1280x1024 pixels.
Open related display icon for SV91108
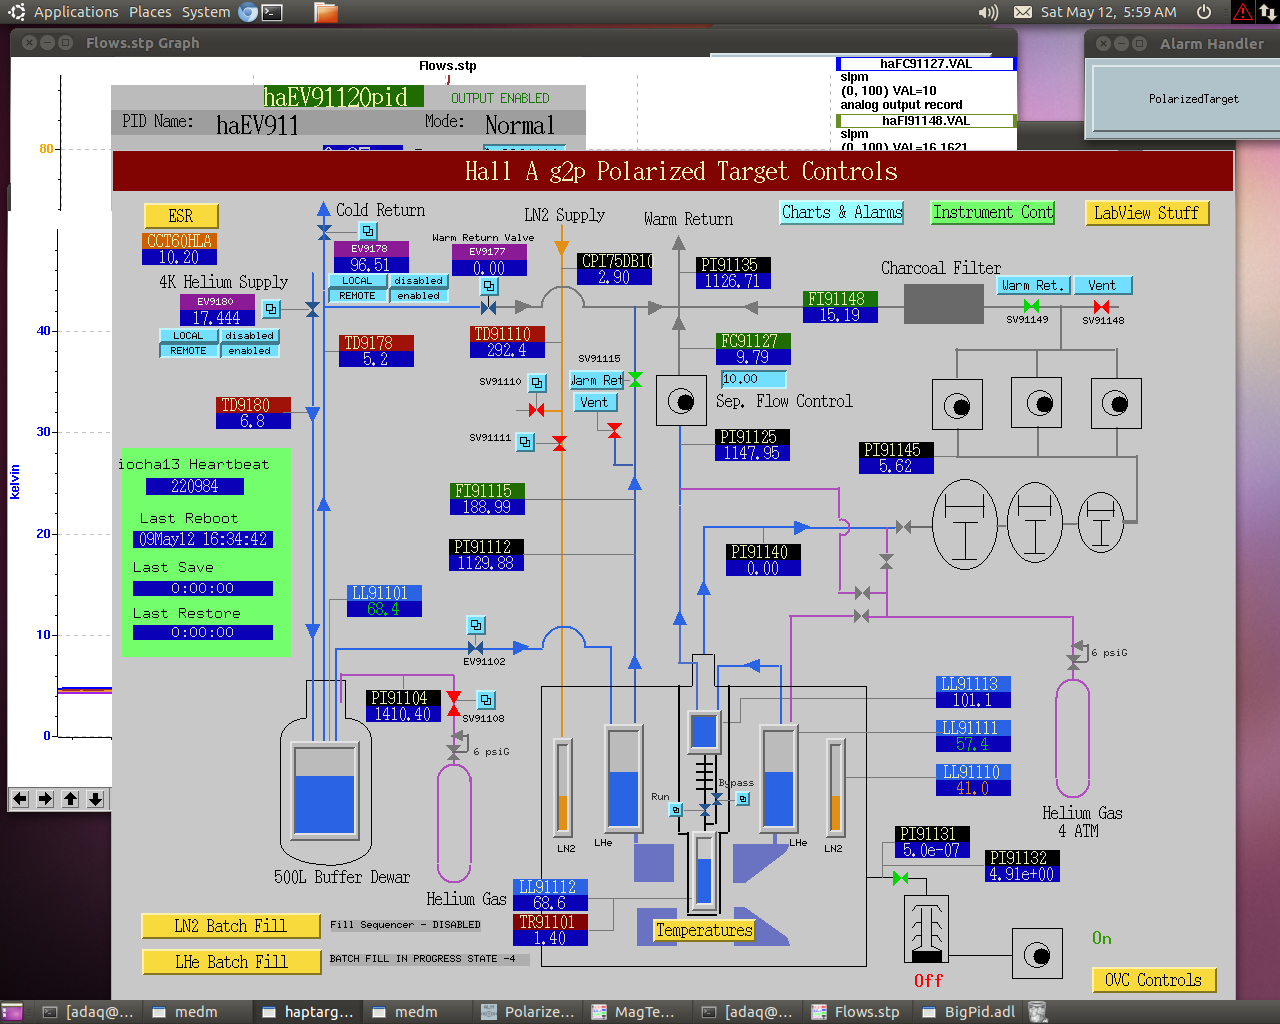point(486,700)
